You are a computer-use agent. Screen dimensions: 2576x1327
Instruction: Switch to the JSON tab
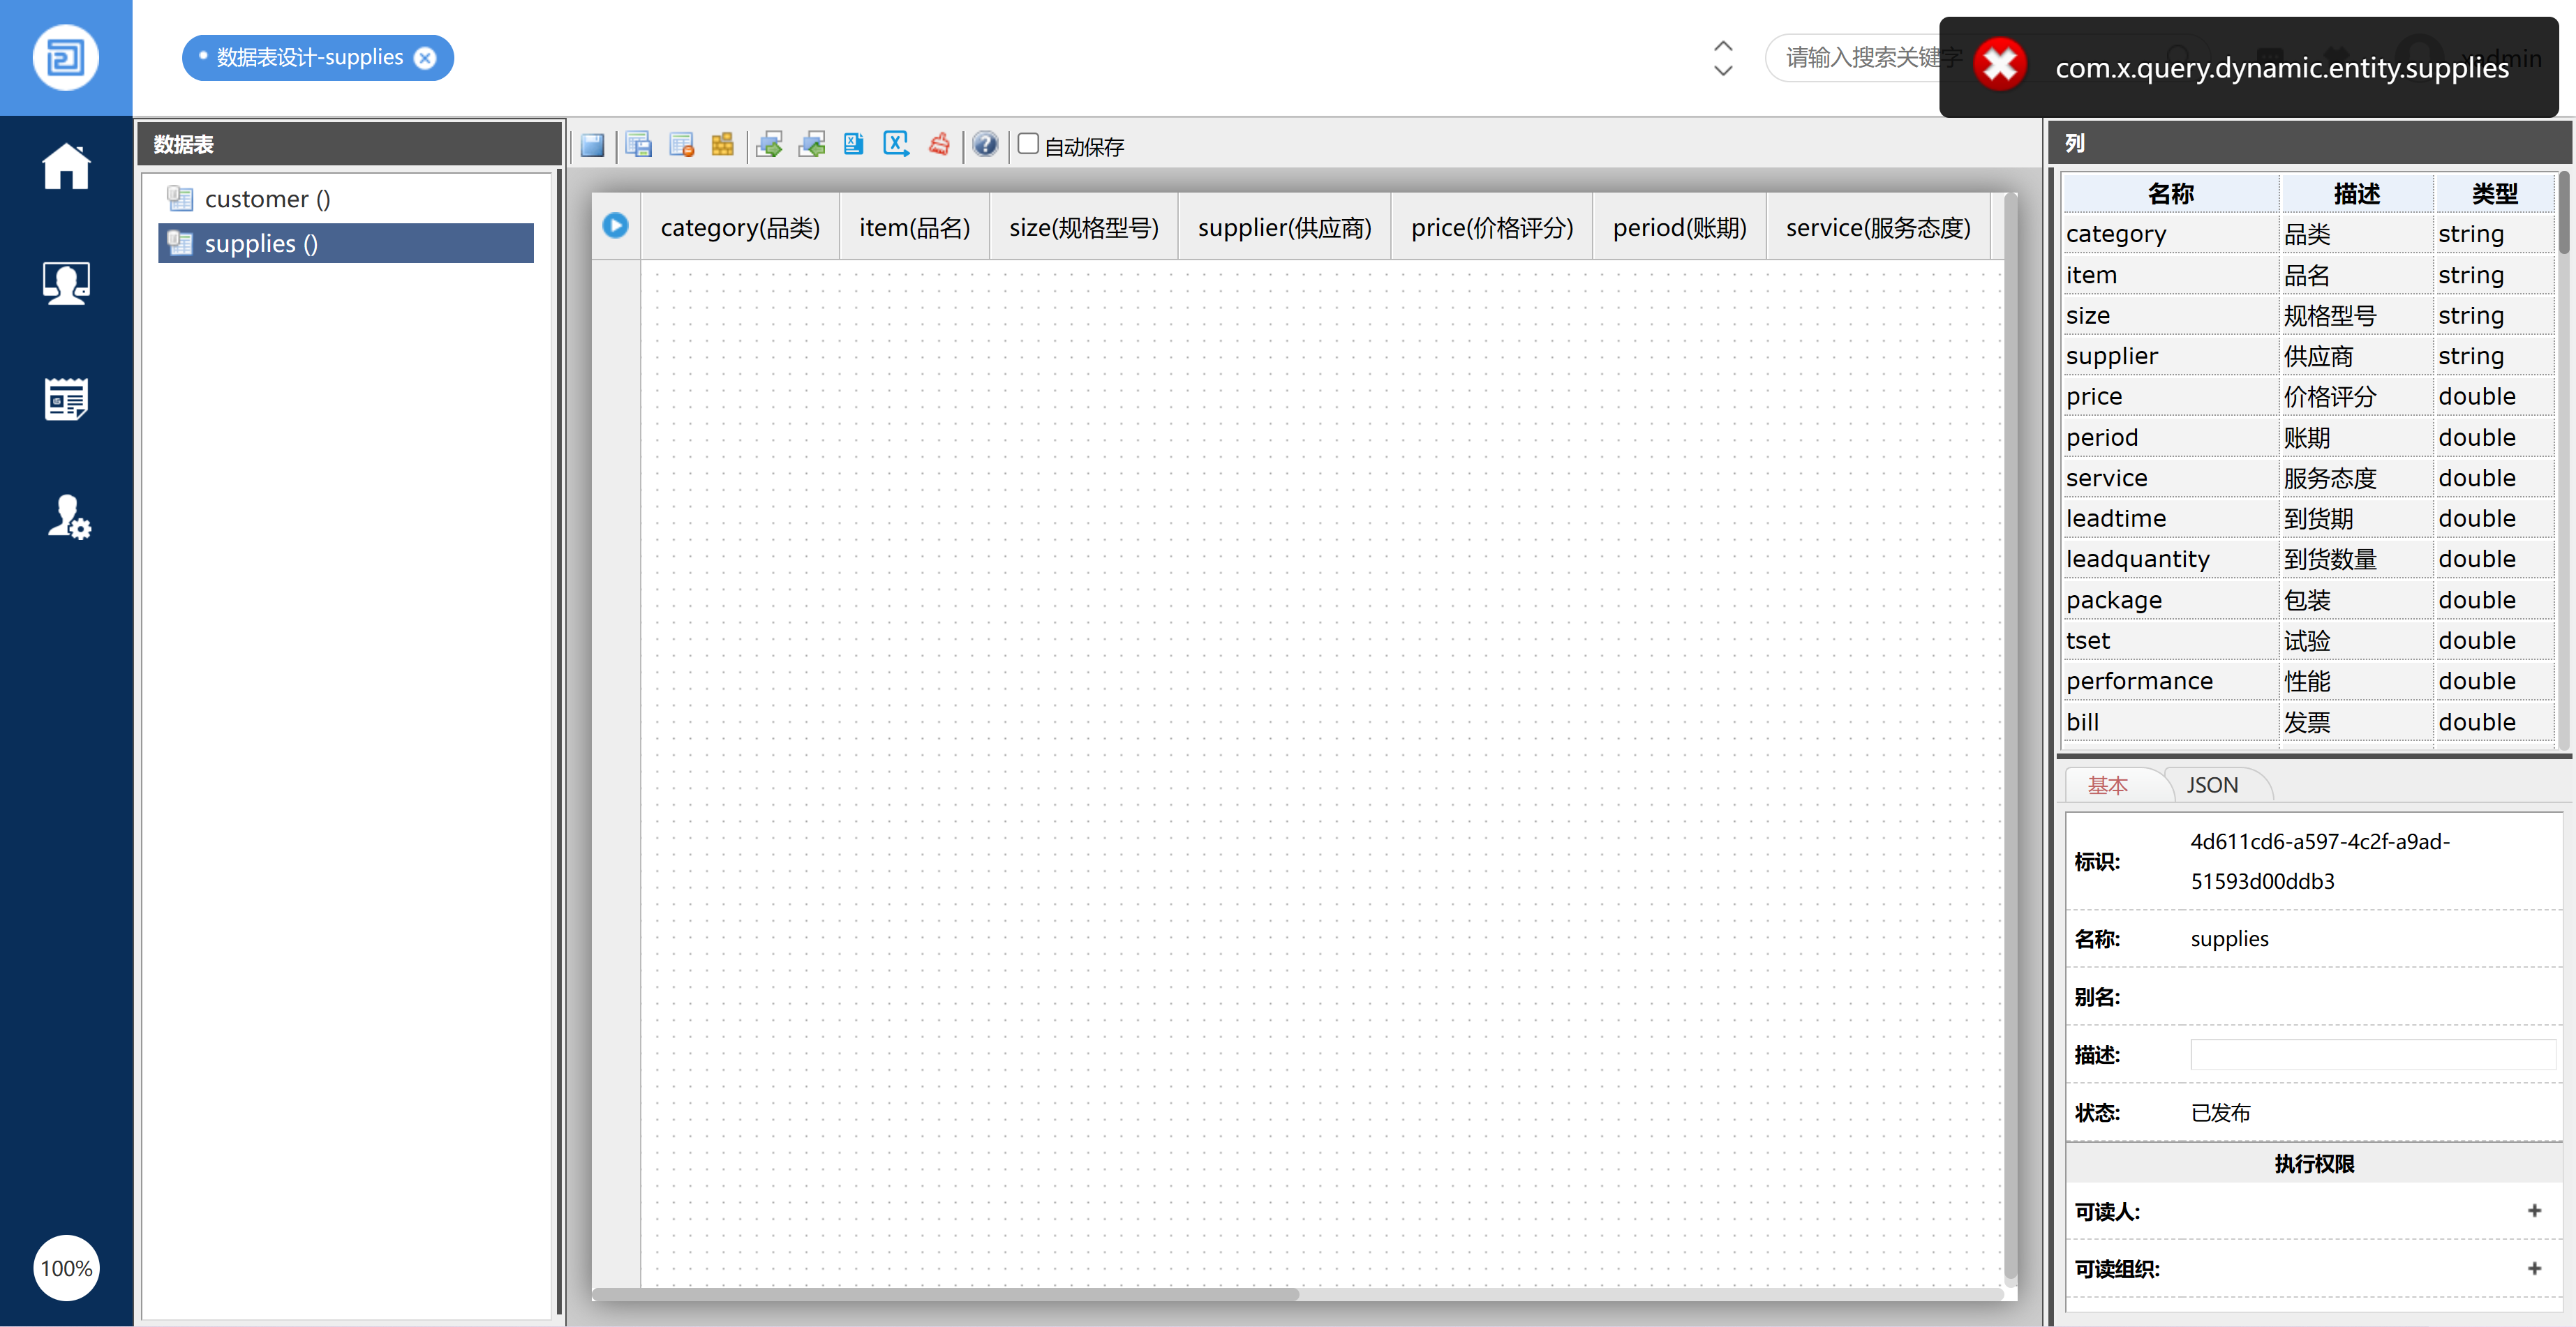point(2212,785)
